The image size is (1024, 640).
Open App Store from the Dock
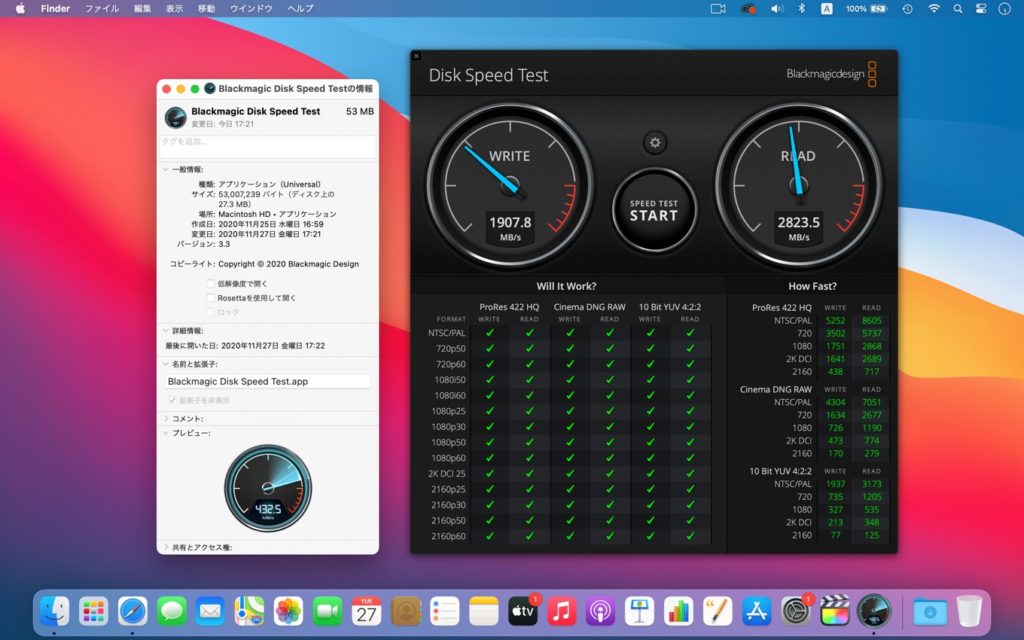tap(756, 611)
